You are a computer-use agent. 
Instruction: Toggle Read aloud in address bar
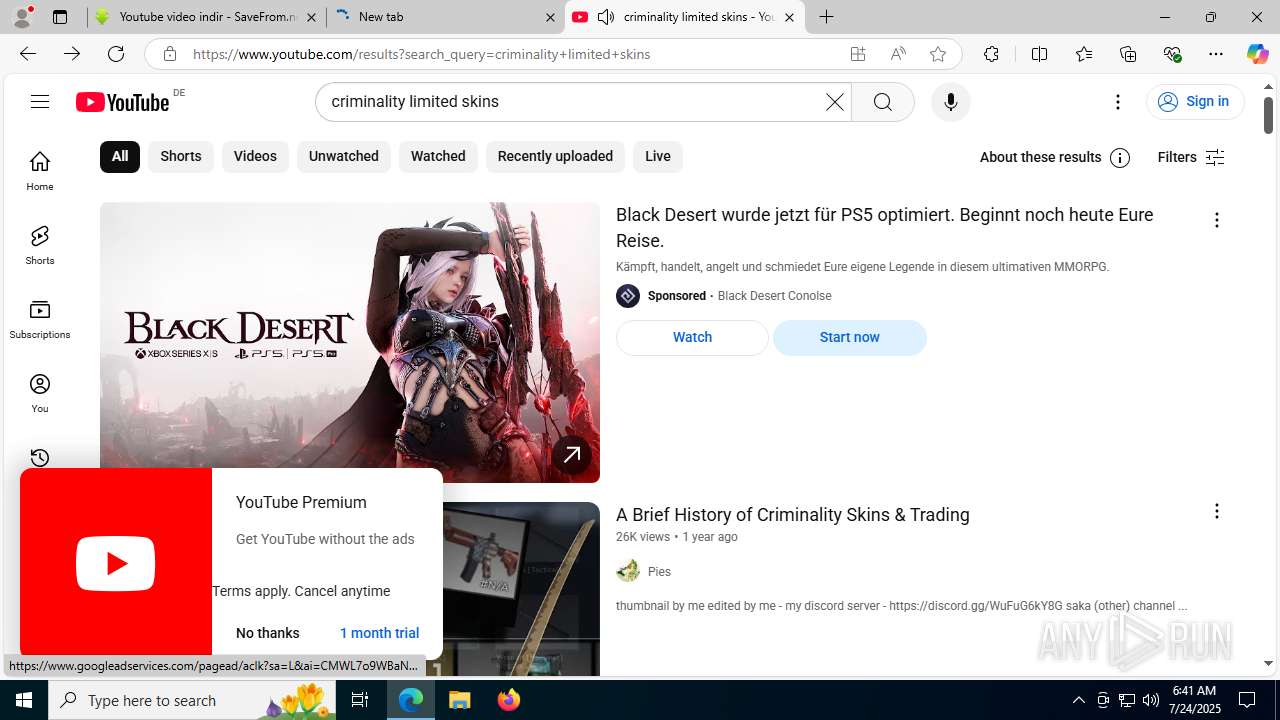pos(898,54)
